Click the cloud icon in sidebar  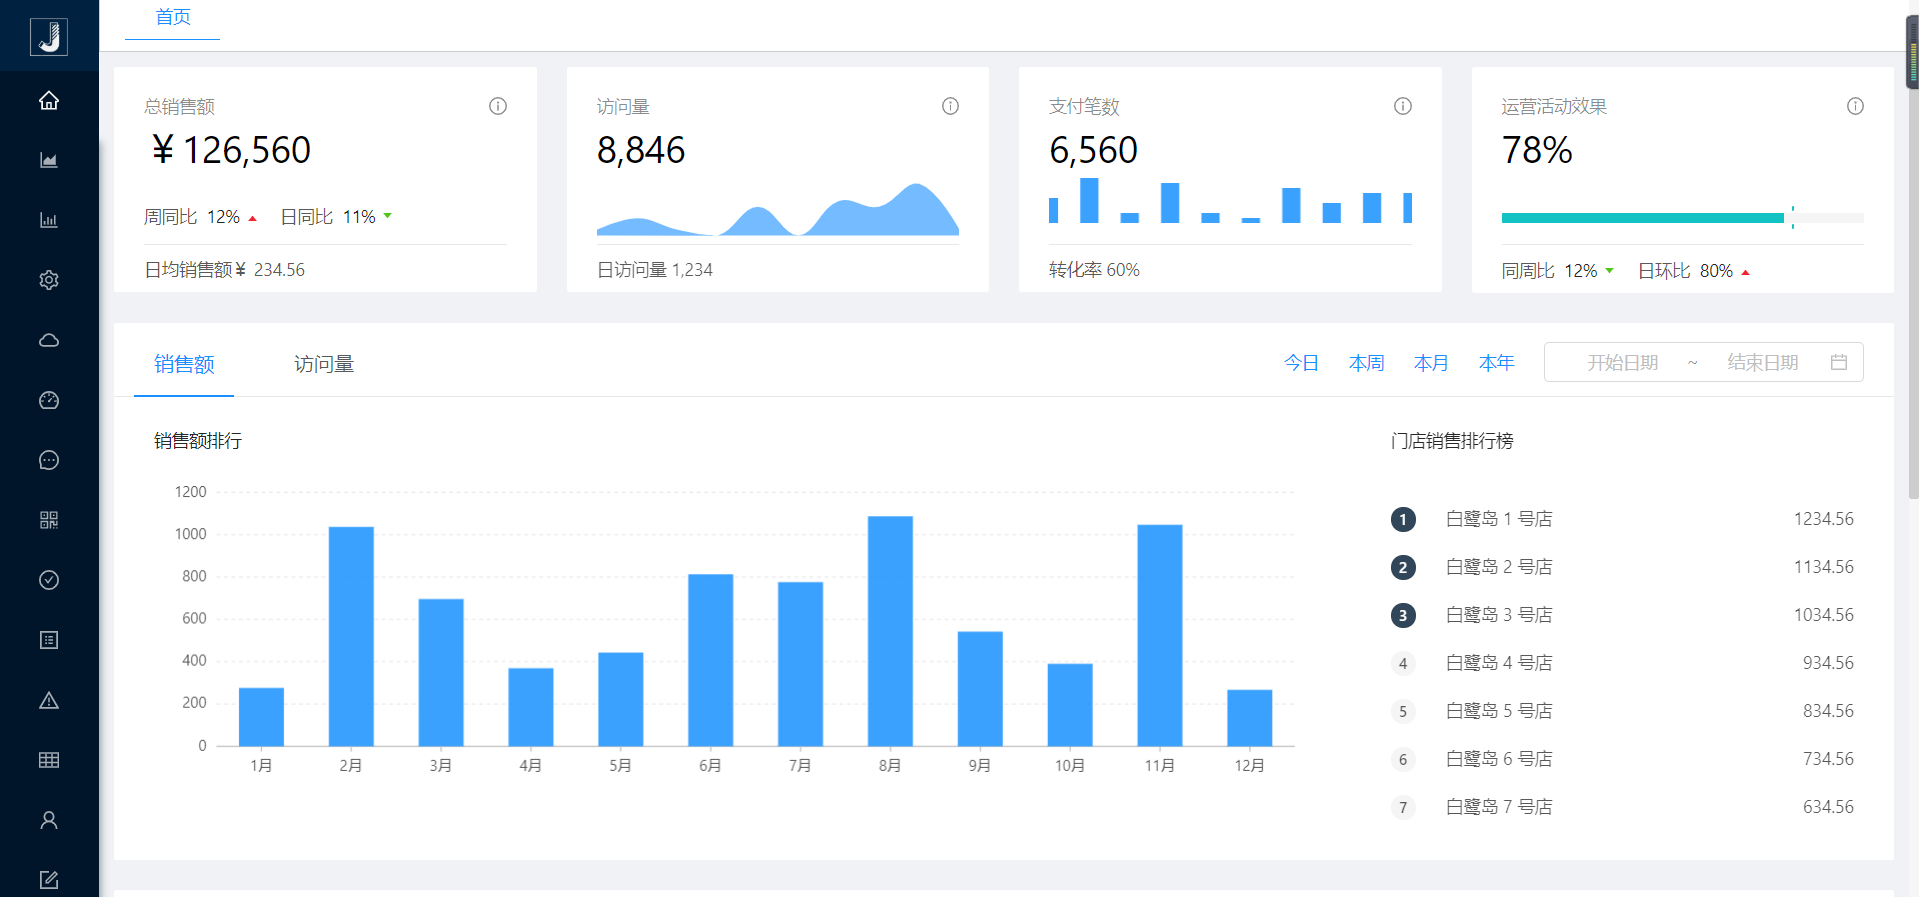[x=49, y=341]
